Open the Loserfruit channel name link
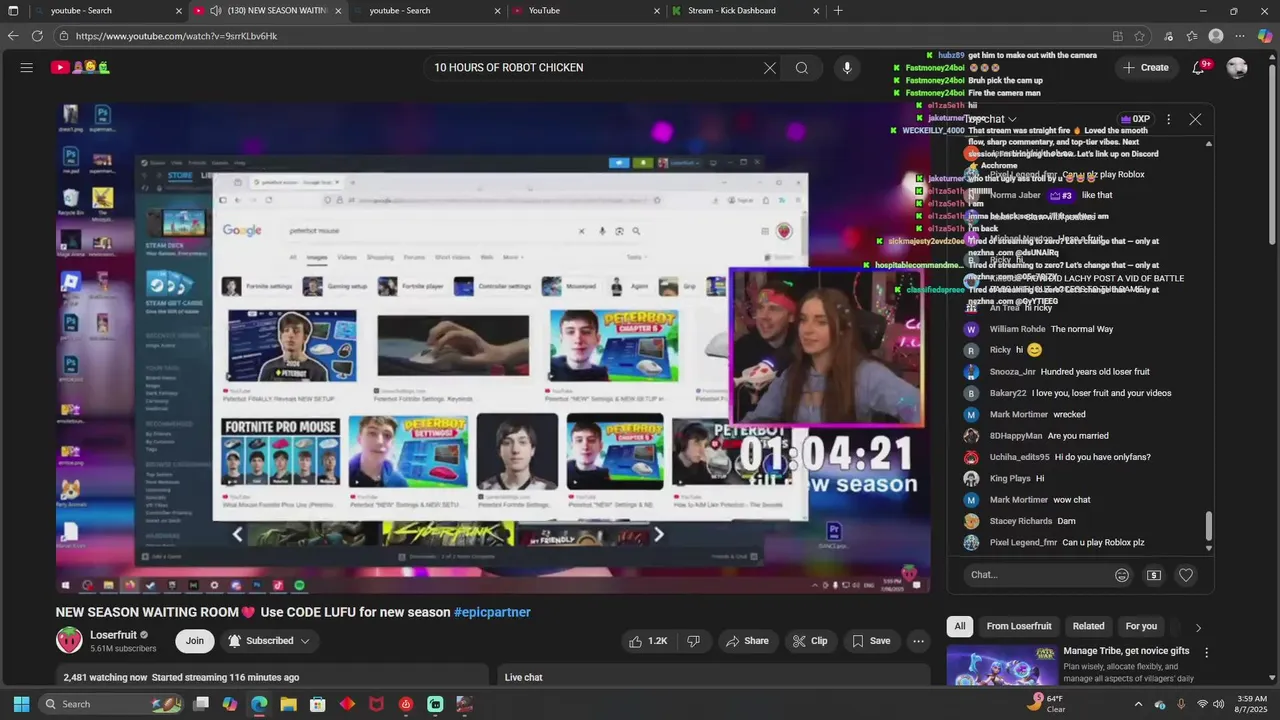Viewport: 1280px width, 720px height. pyautogui.click(x=113, y=635)
